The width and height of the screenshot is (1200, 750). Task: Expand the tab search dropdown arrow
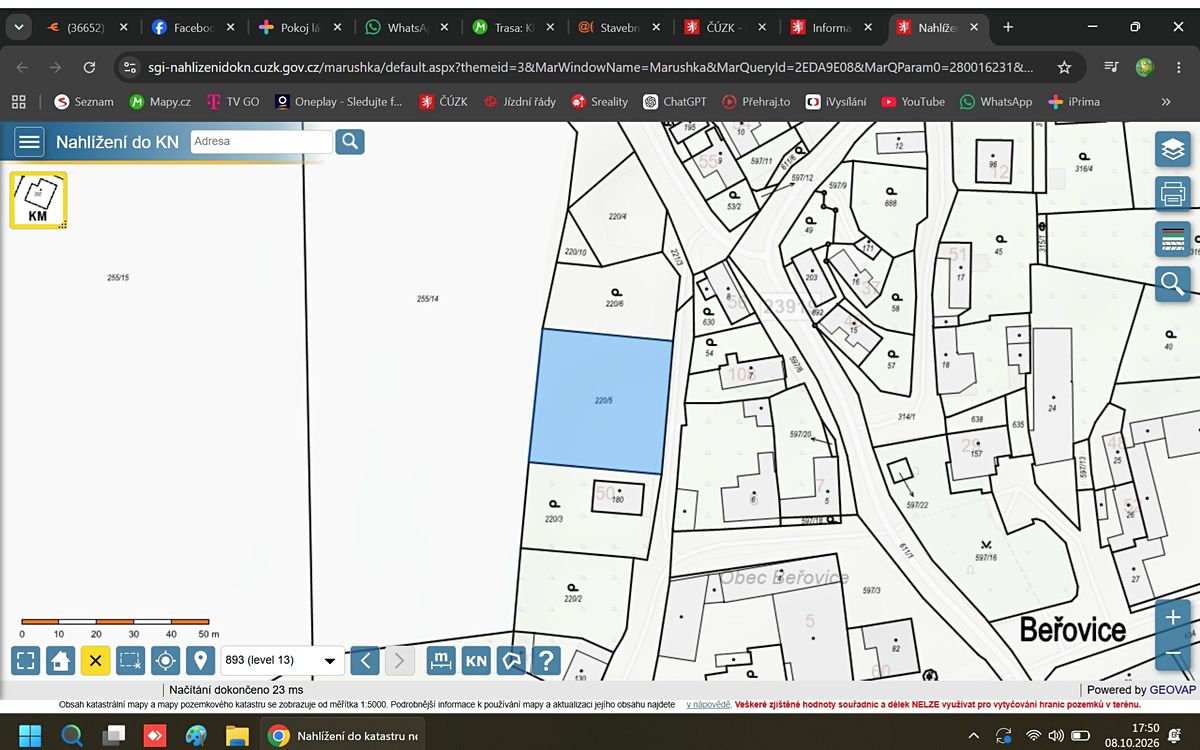pos(18,27)
